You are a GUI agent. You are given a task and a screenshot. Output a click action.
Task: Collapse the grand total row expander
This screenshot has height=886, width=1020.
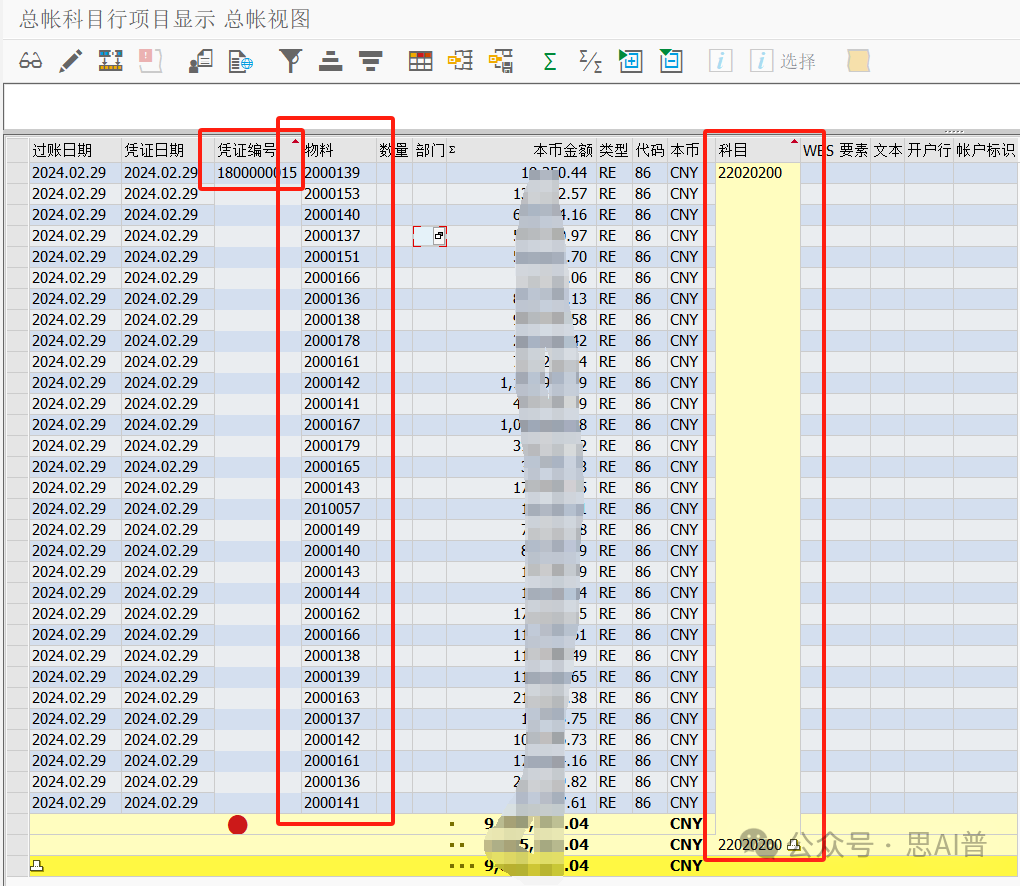pyautogui.click(x=37, y=866)
